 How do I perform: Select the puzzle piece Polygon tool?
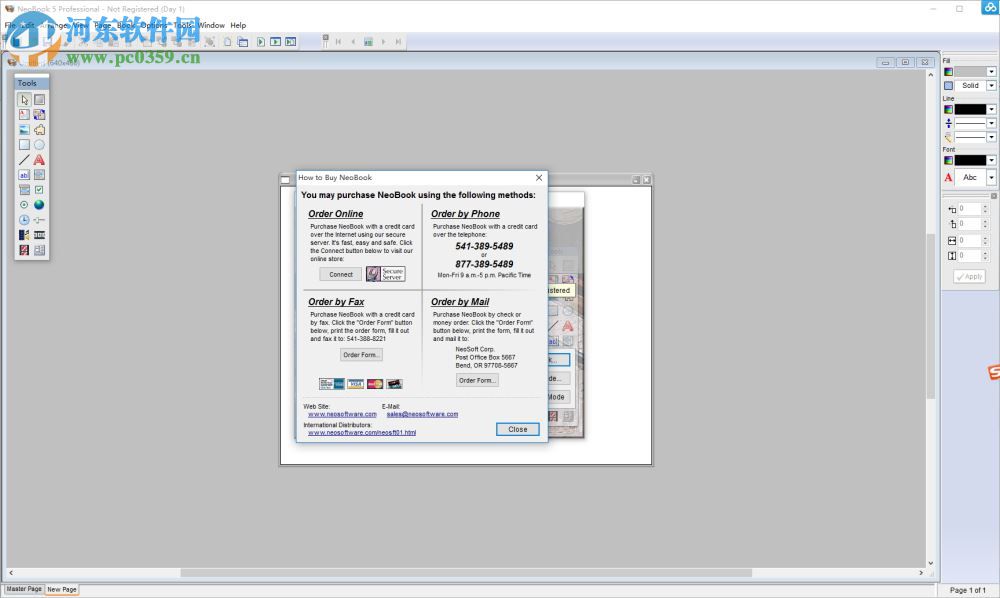pos(40,130)
